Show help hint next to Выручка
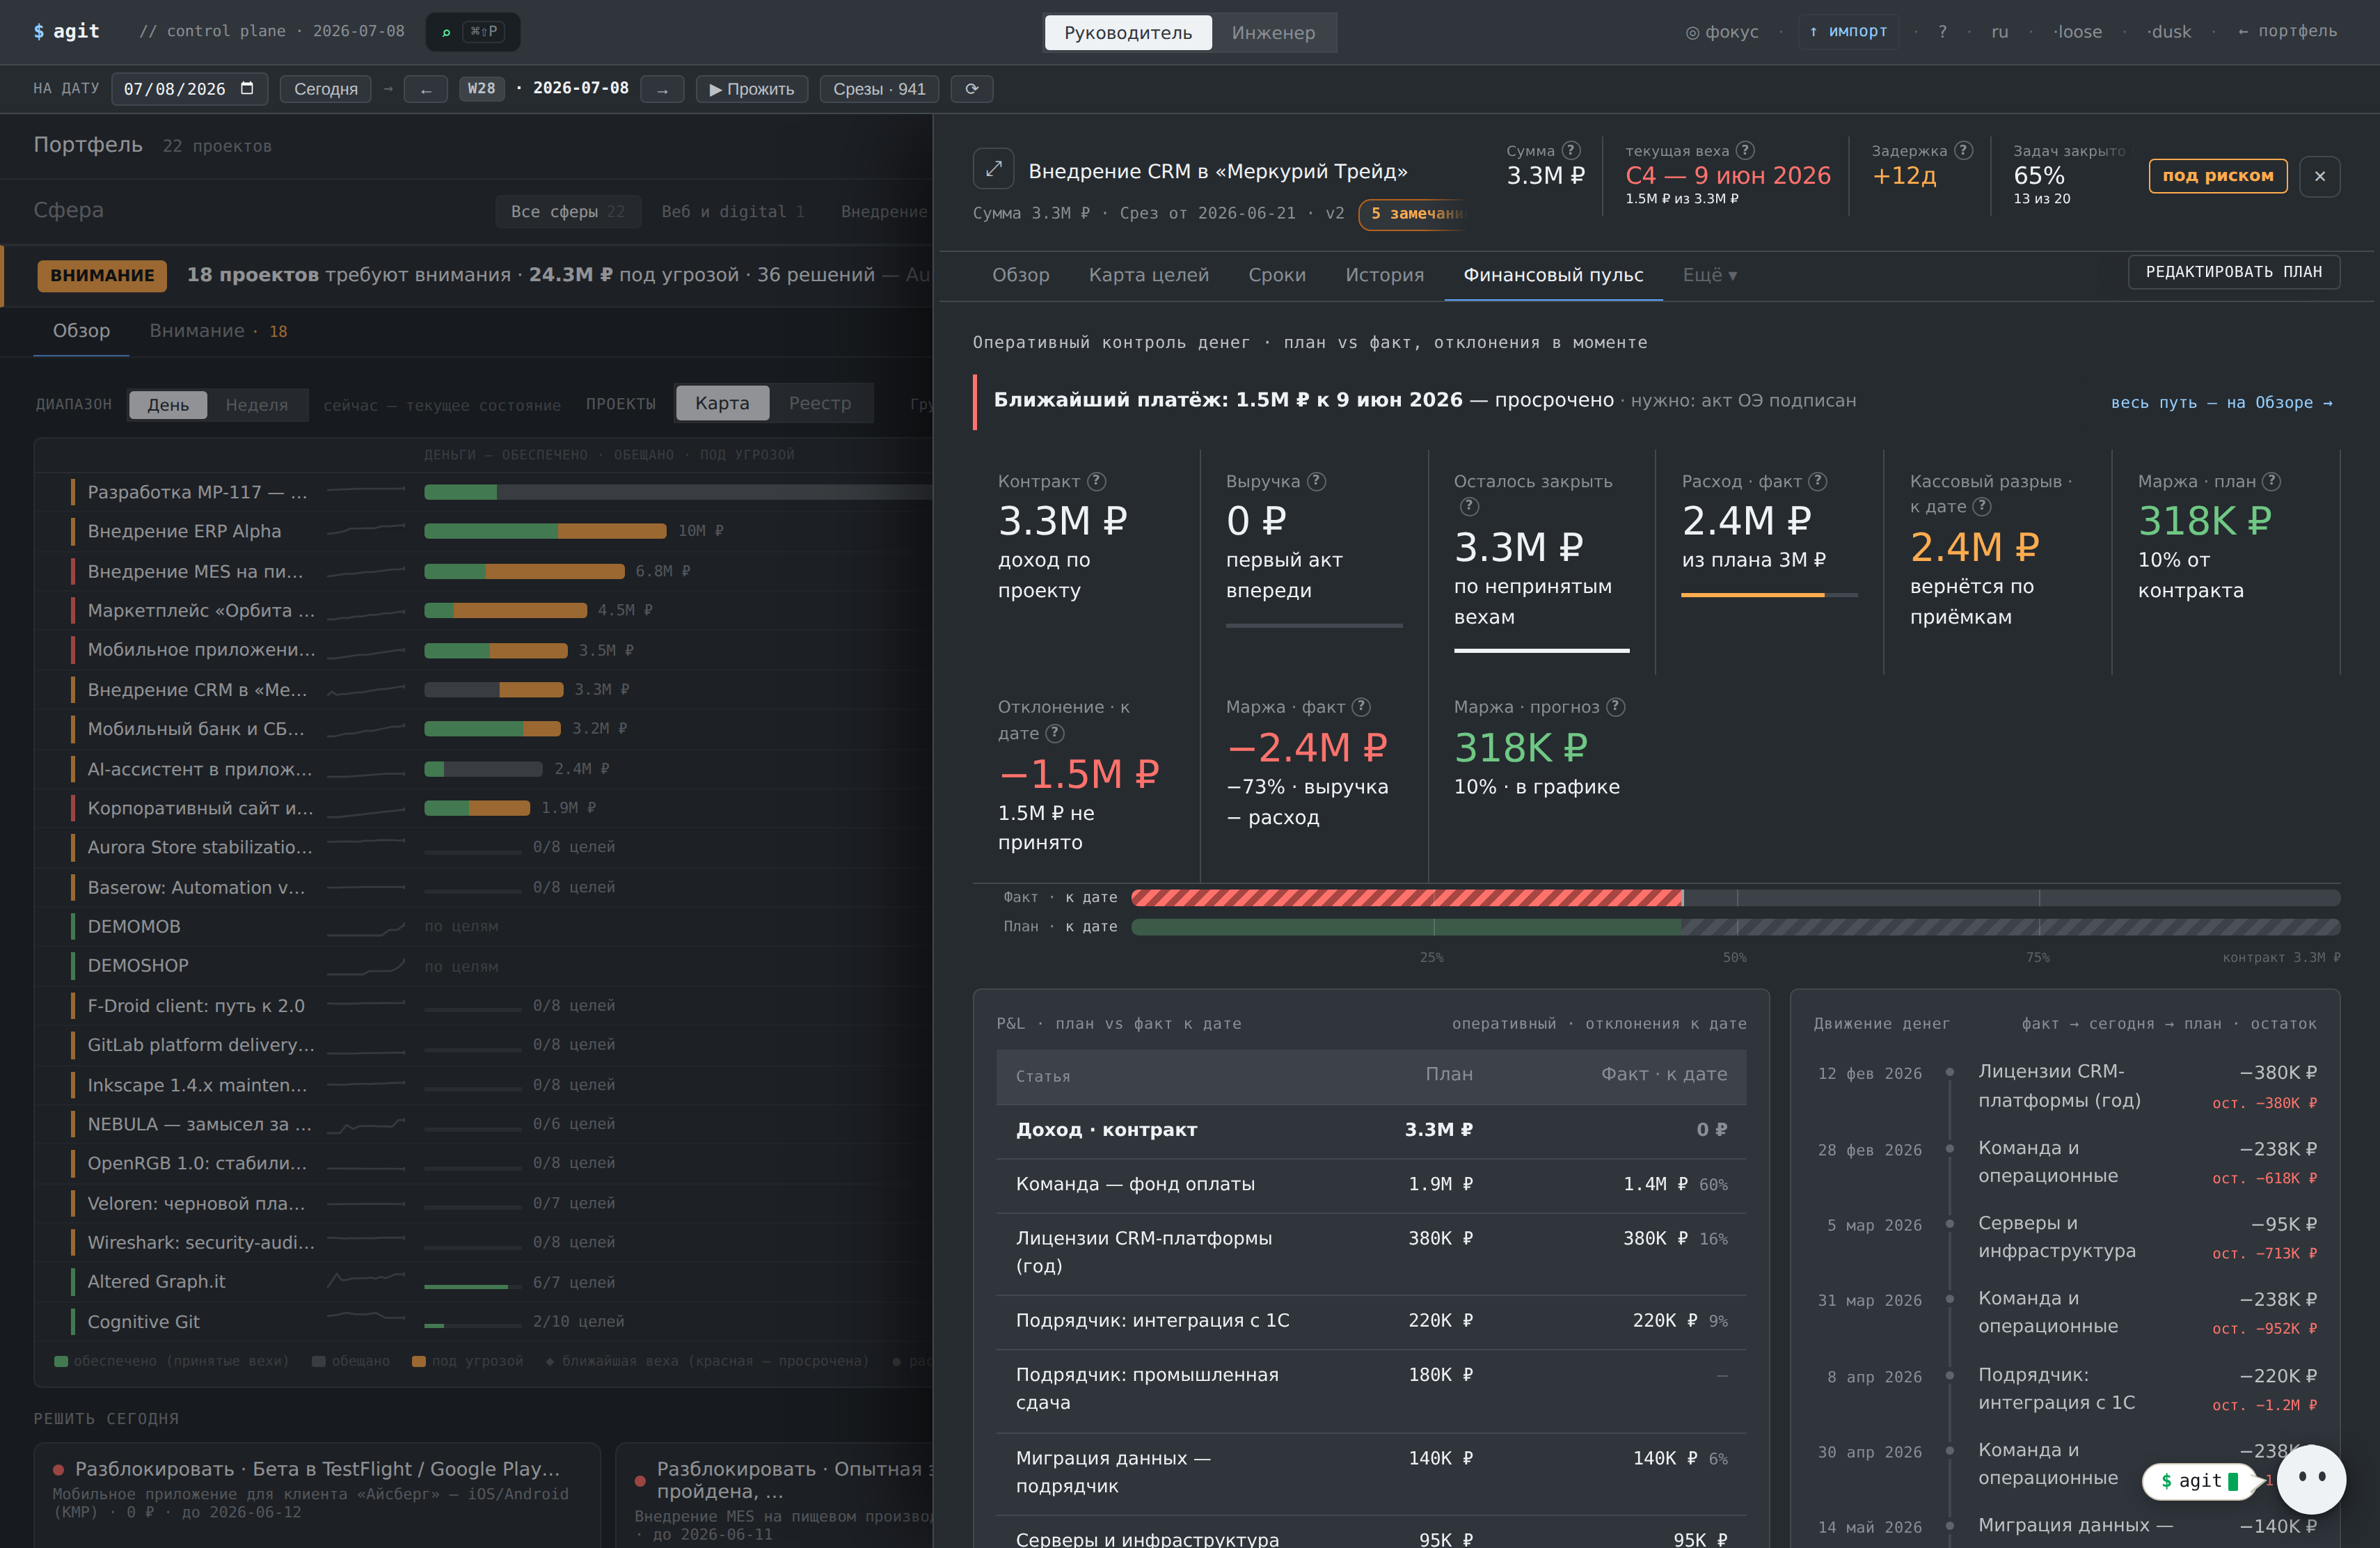The width and height of the screenshot is (2380, 1548). click(x=1316, y=481)
